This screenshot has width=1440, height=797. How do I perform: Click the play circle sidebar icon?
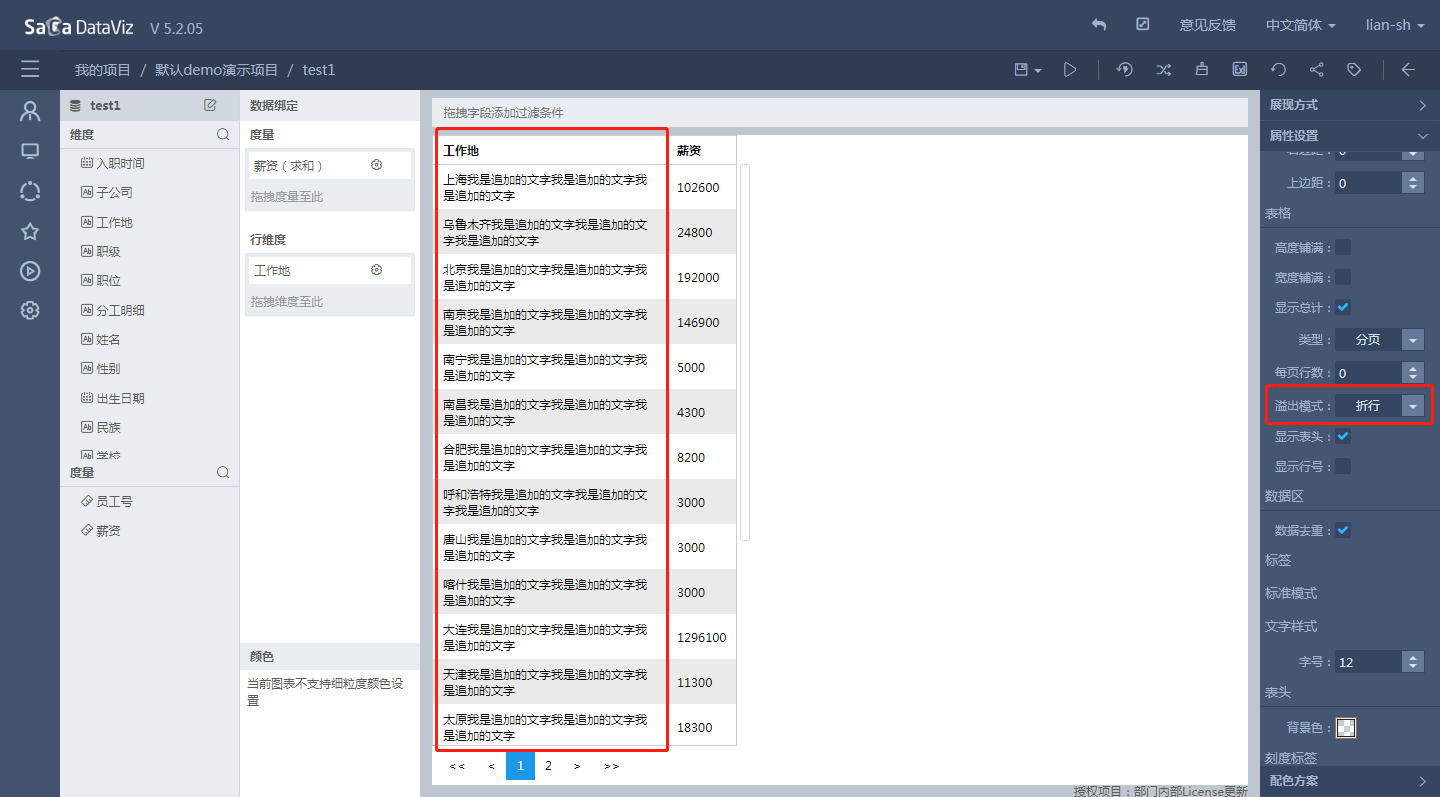(x=30, y=270)
